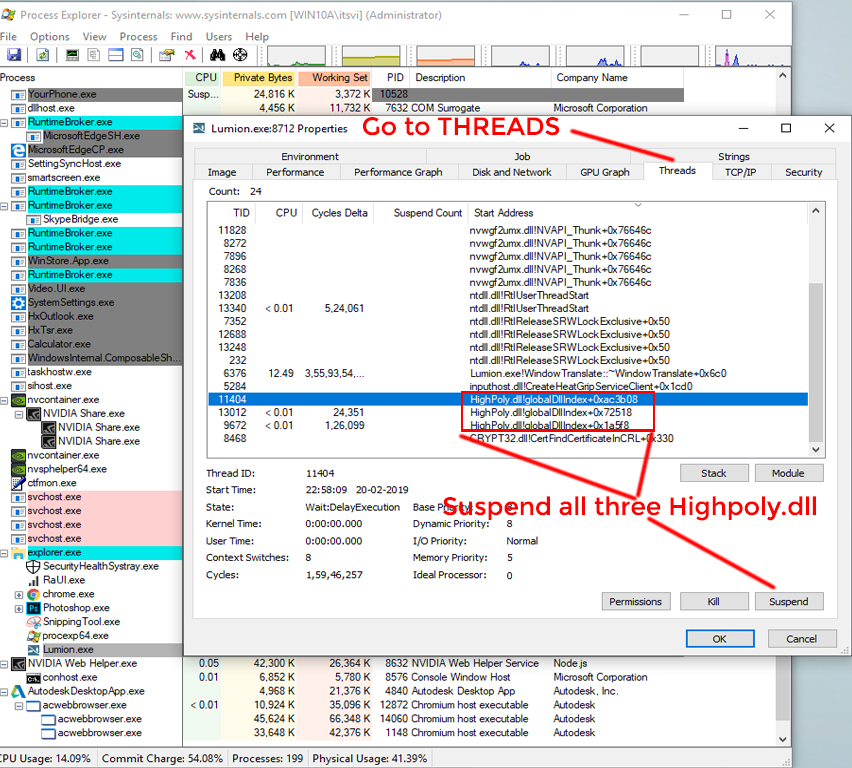
Task: Switch to the Environment tab
Action: coord(310,157)
